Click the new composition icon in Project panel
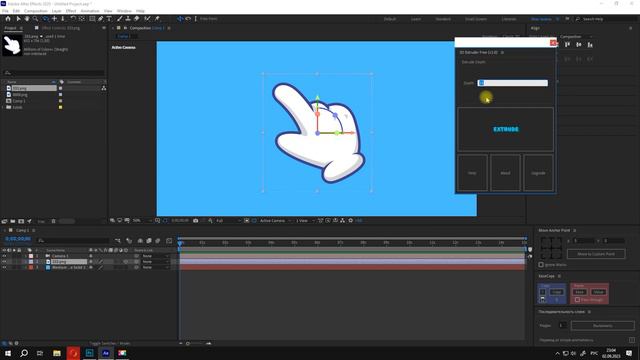The width and height of the screenshot is (640, 360). tap(21, 221)
